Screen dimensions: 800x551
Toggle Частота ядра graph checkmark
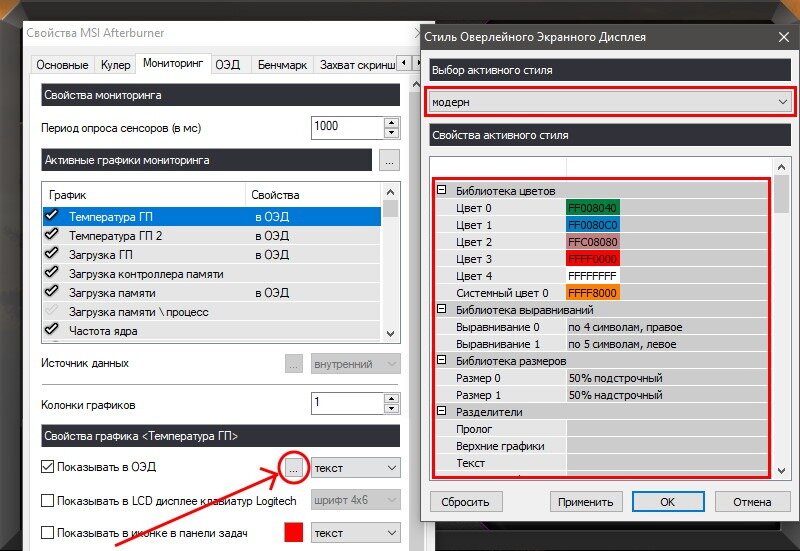(52, 330)
